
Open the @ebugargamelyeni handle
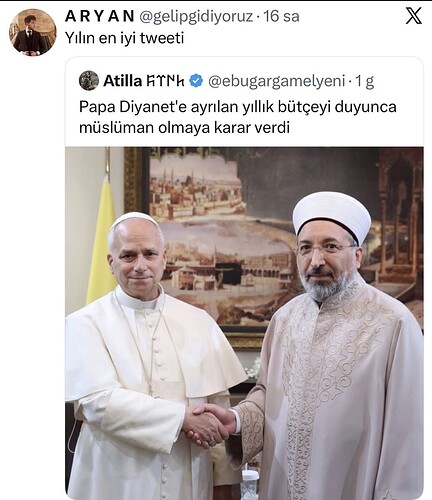(276, 81)
